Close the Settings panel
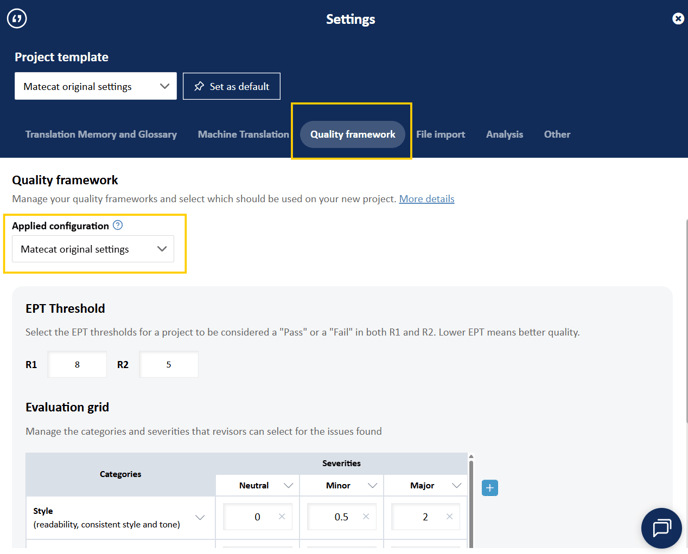688x554 pixels. [x=677, y=18]
